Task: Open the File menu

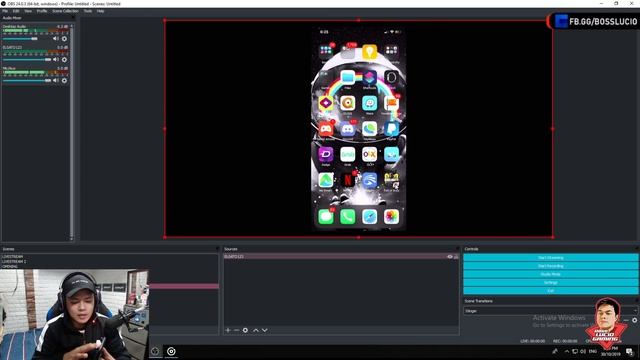Action: point(5,11)
